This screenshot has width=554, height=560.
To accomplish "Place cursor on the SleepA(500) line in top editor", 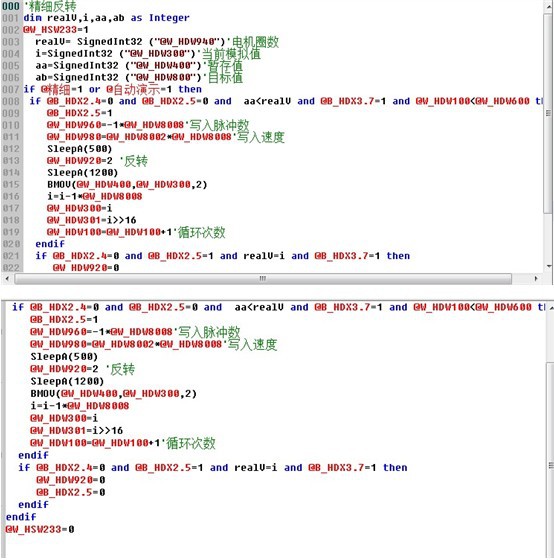I will point(80,149).
